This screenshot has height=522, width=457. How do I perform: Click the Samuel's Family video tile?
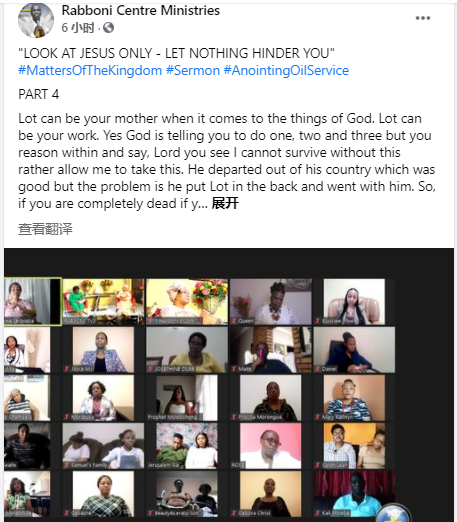point(103,446)
